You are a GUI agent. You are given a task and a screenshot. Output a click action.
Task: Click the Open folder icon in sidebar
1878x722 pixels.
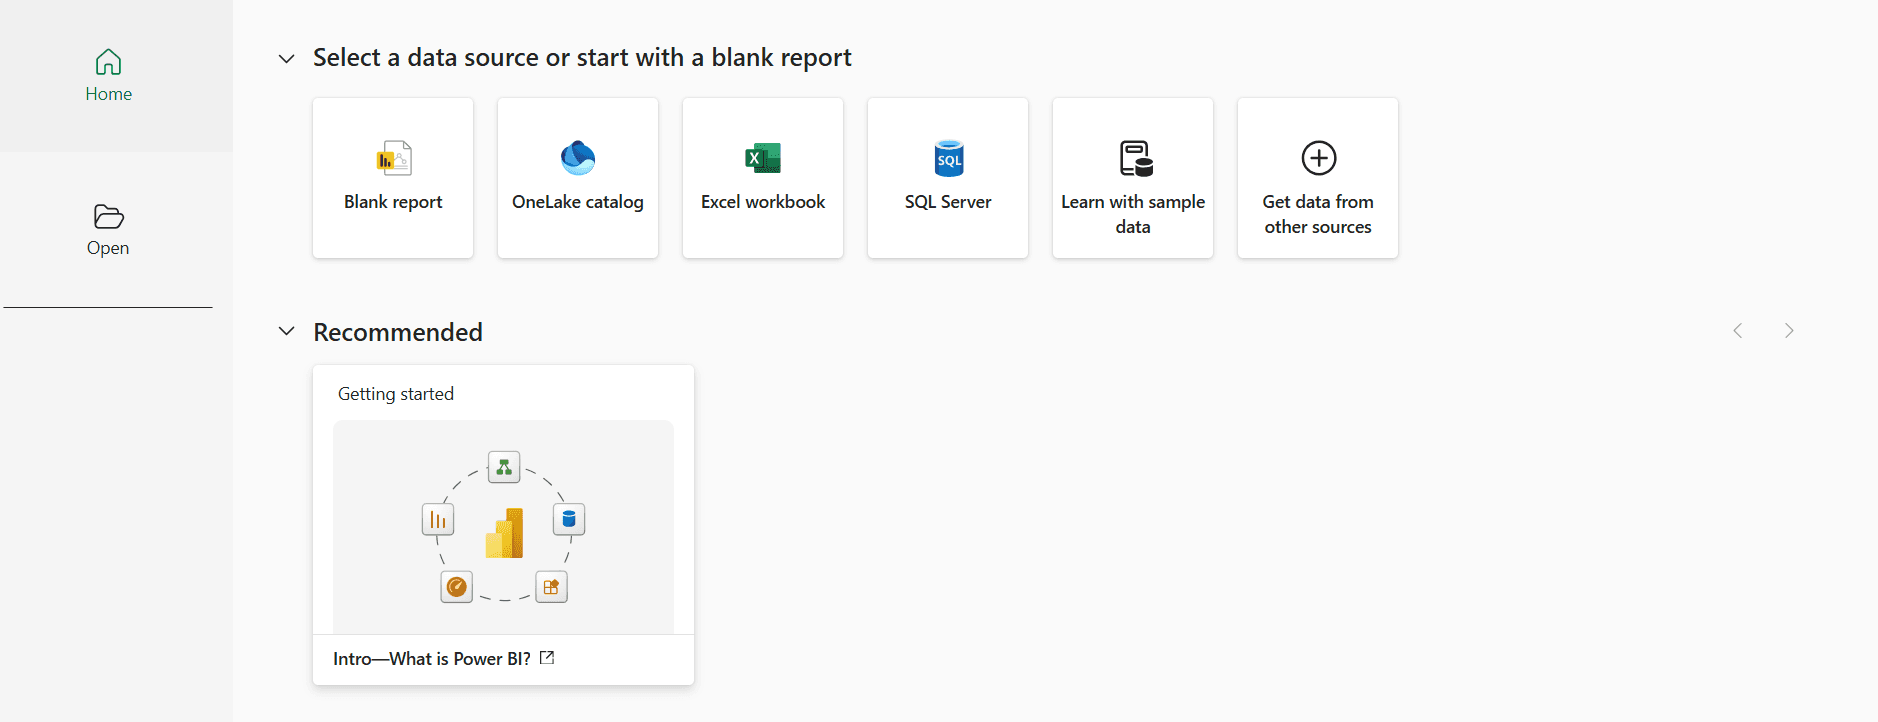(x=108, y=216)
